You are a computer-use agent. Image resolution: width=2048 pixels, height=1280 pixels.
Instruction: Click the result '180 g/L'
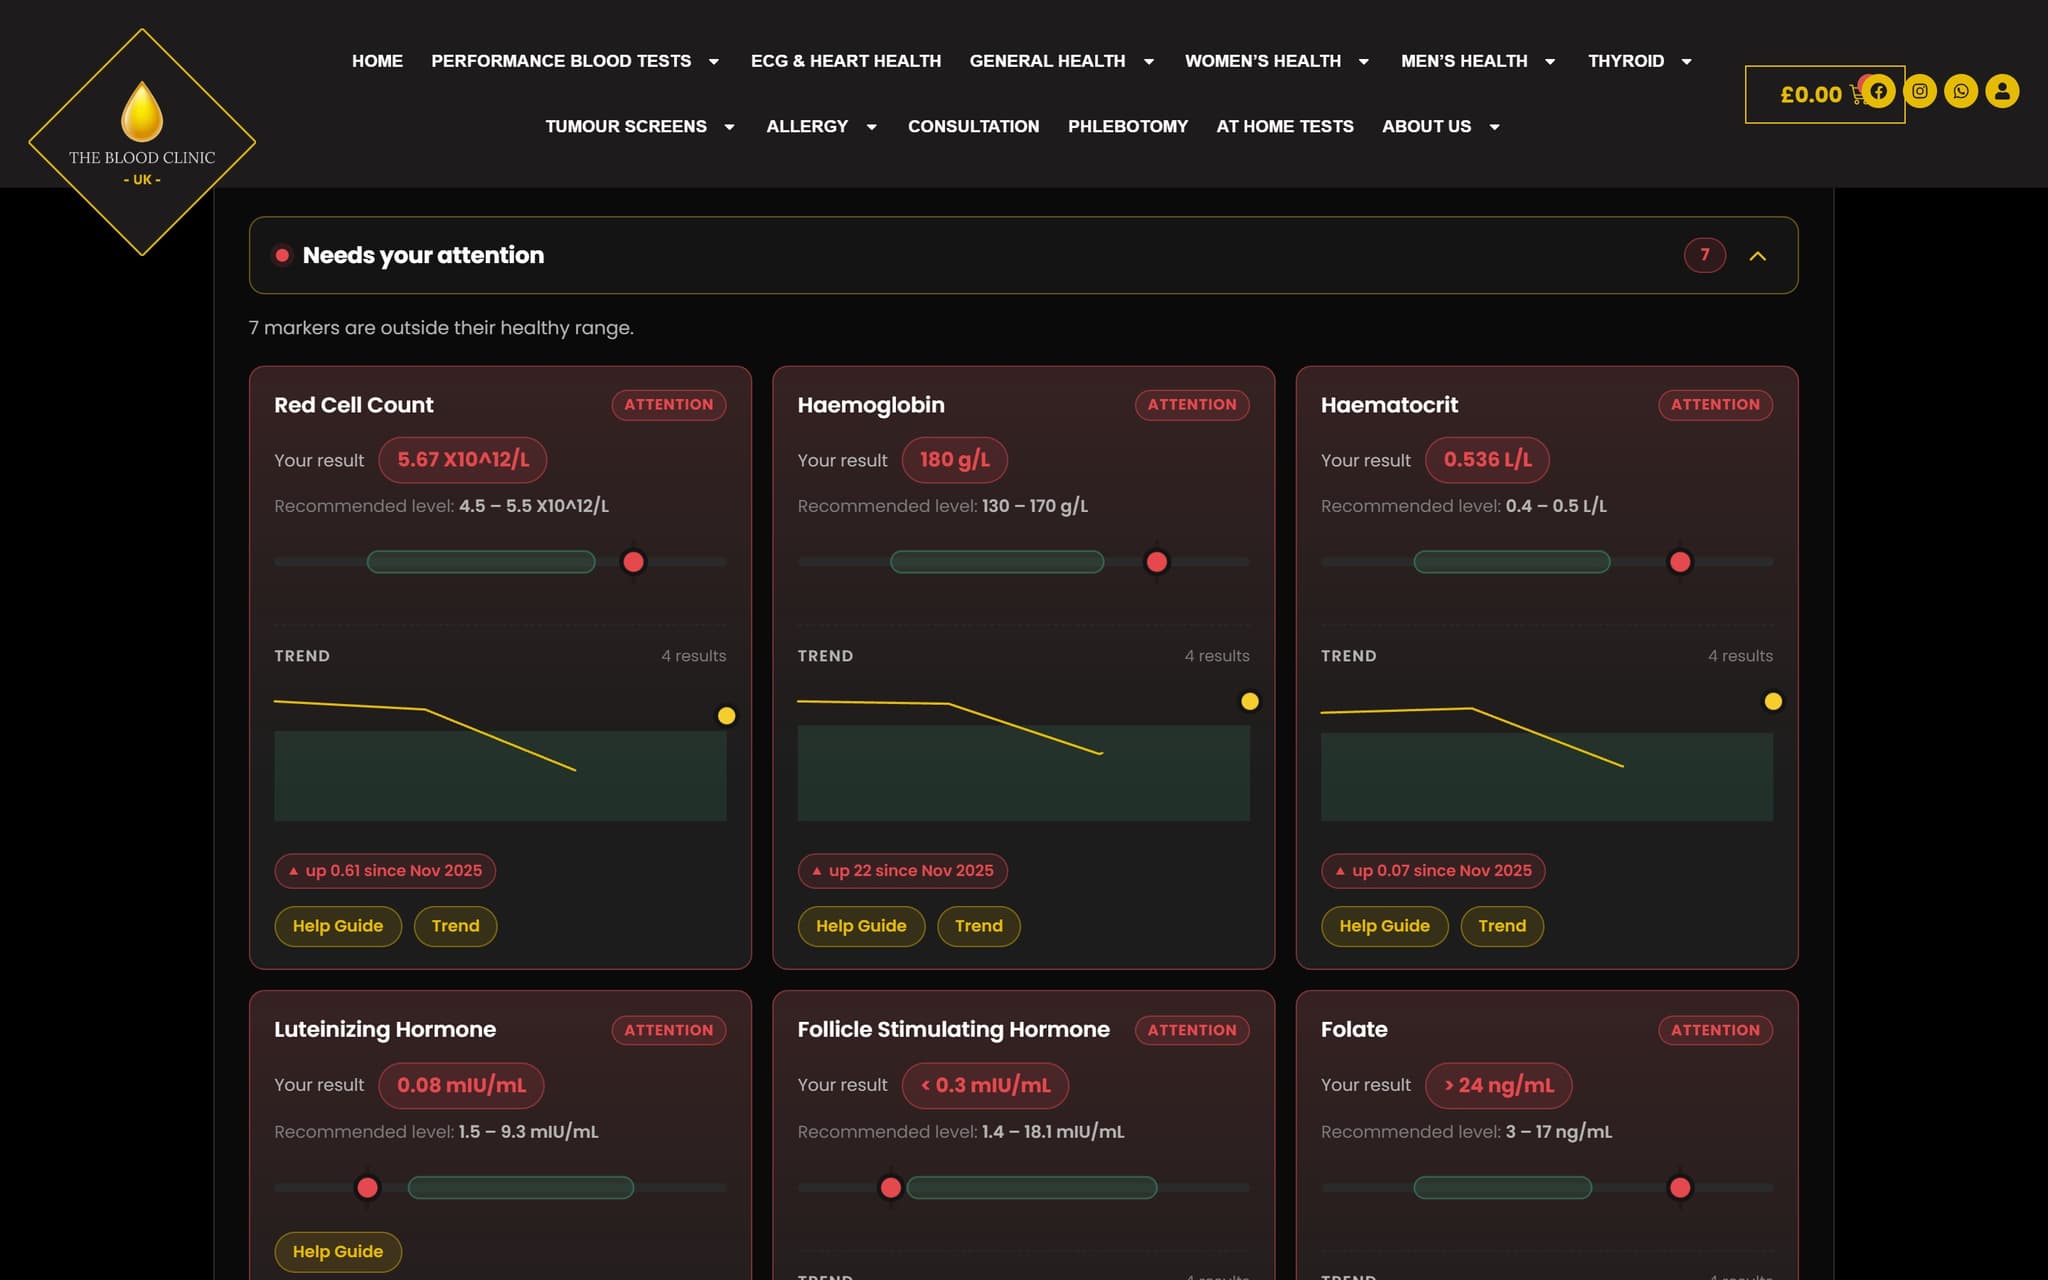(955, 460)
